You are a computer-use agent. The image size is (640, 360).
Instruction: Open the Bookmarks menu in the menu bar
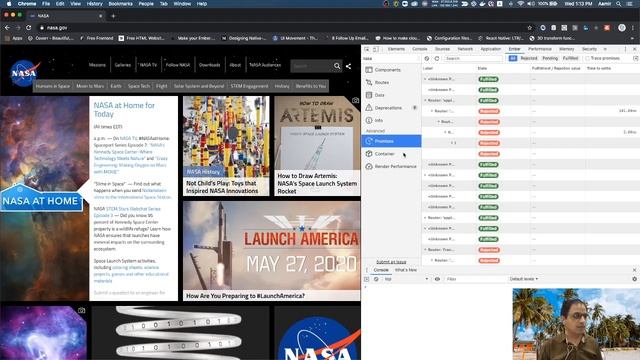click(x=120, y=4)
